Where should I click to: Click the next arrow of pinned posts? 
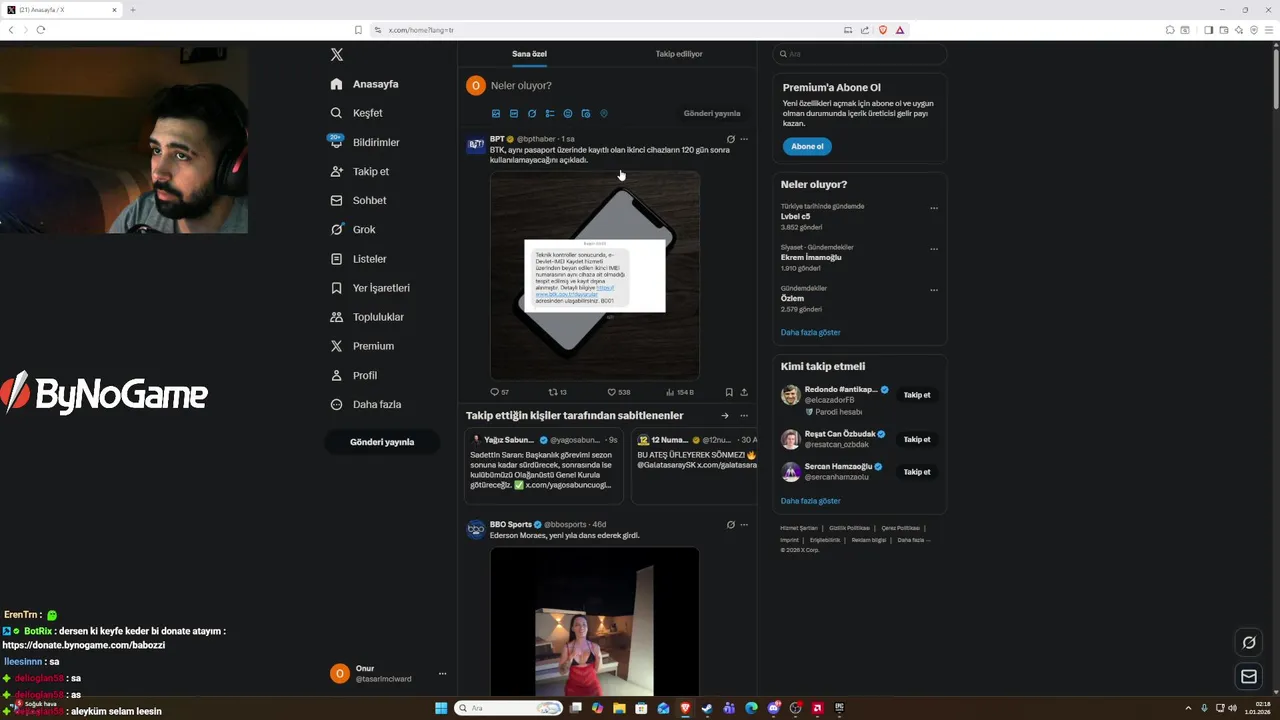coord(725,416)
